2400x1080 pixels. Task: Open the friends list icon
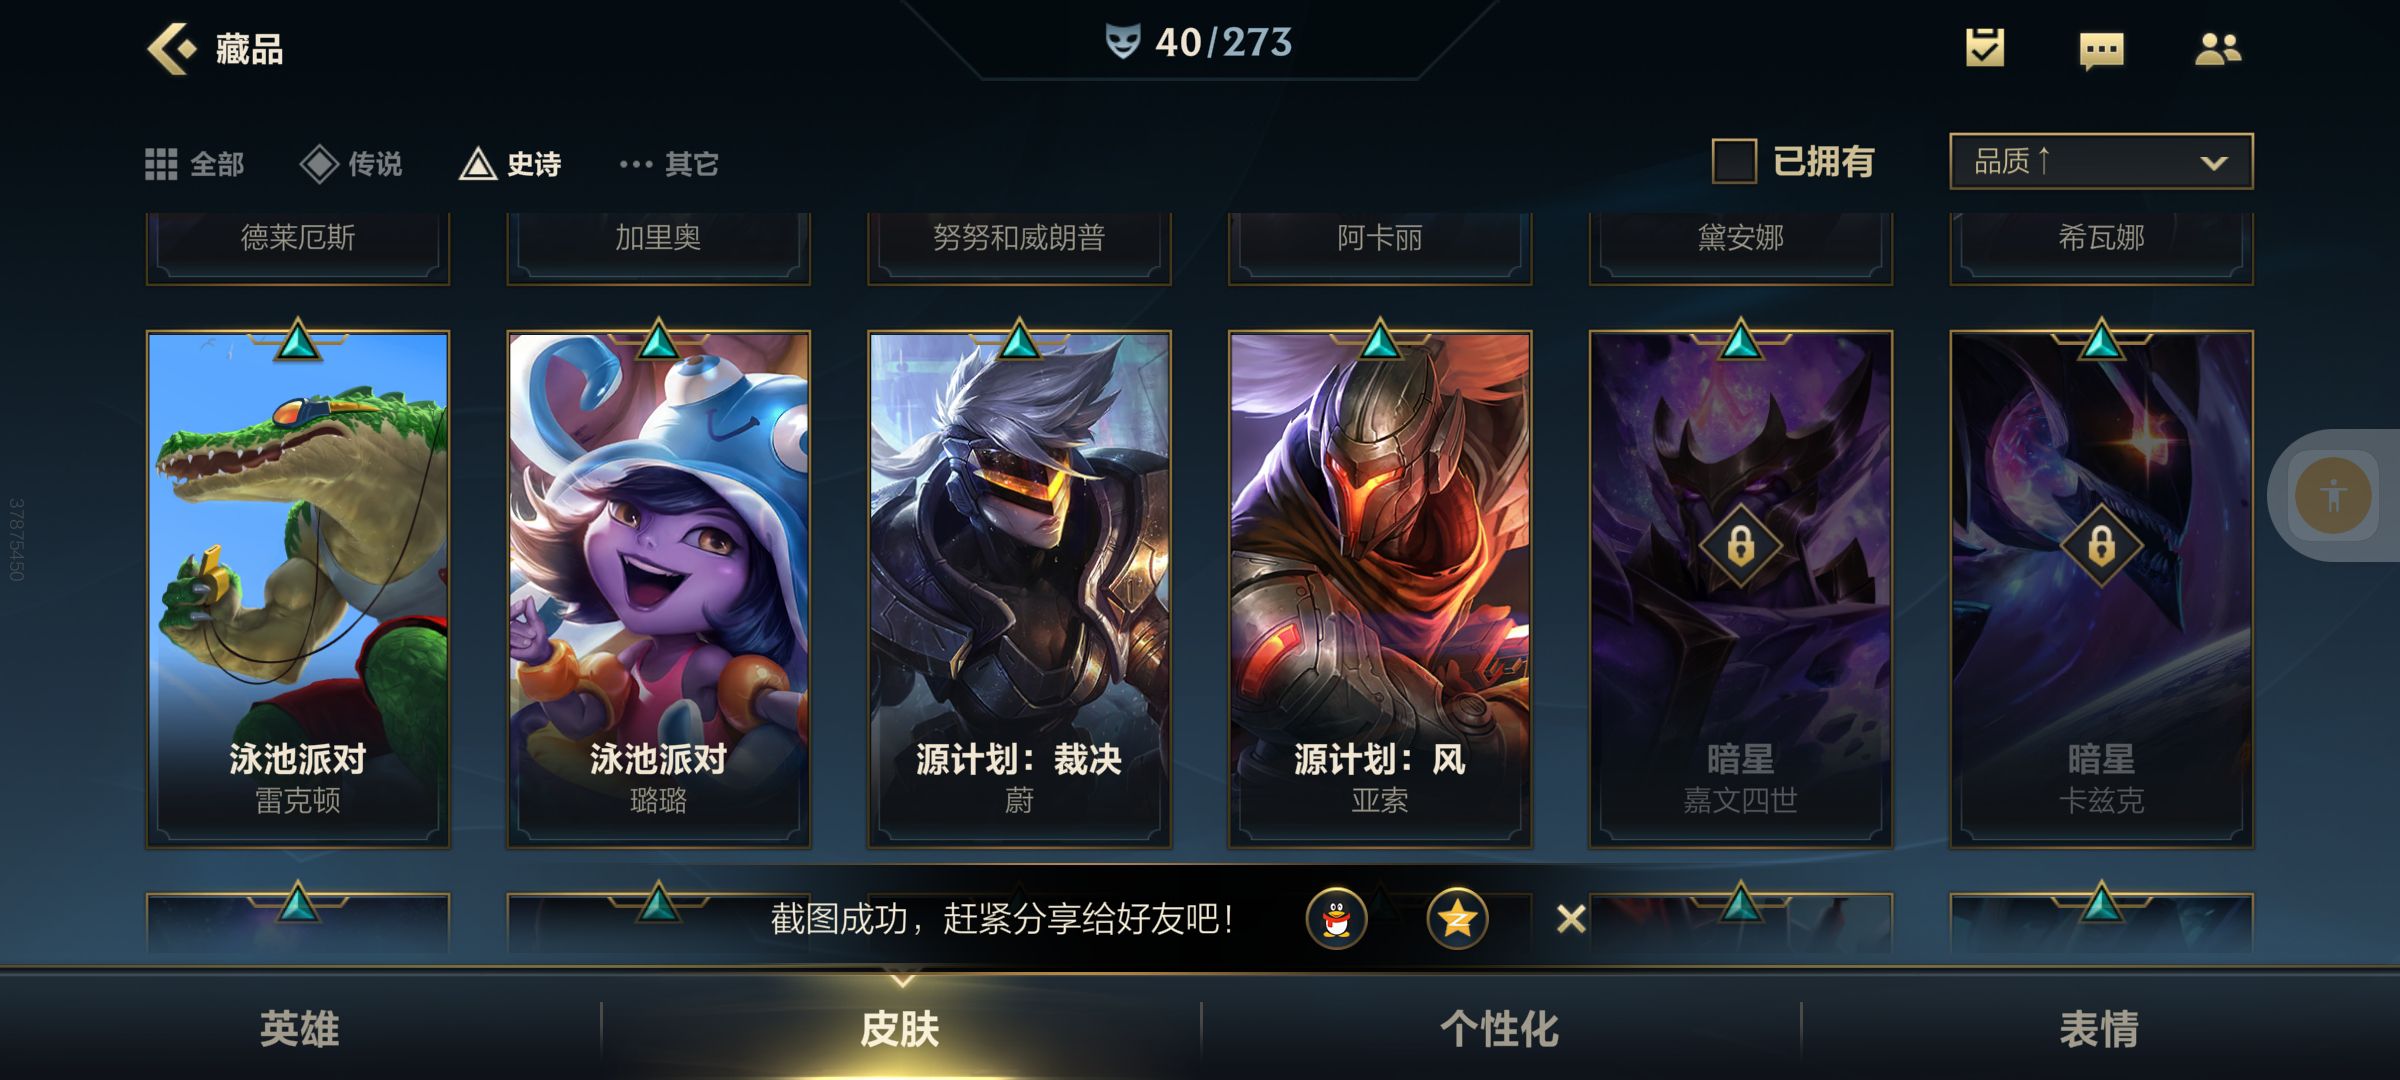click(2217, 48)
